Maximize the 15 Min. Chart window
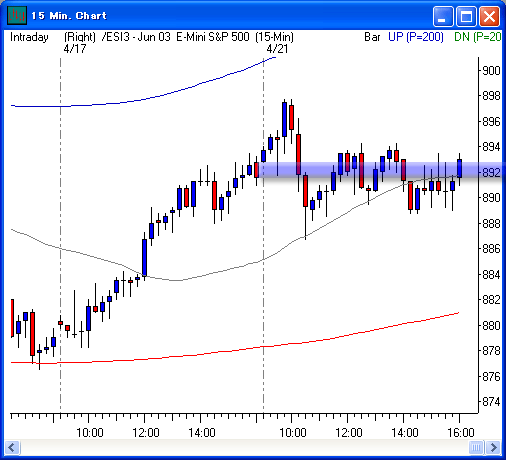 tap(466, 16)
